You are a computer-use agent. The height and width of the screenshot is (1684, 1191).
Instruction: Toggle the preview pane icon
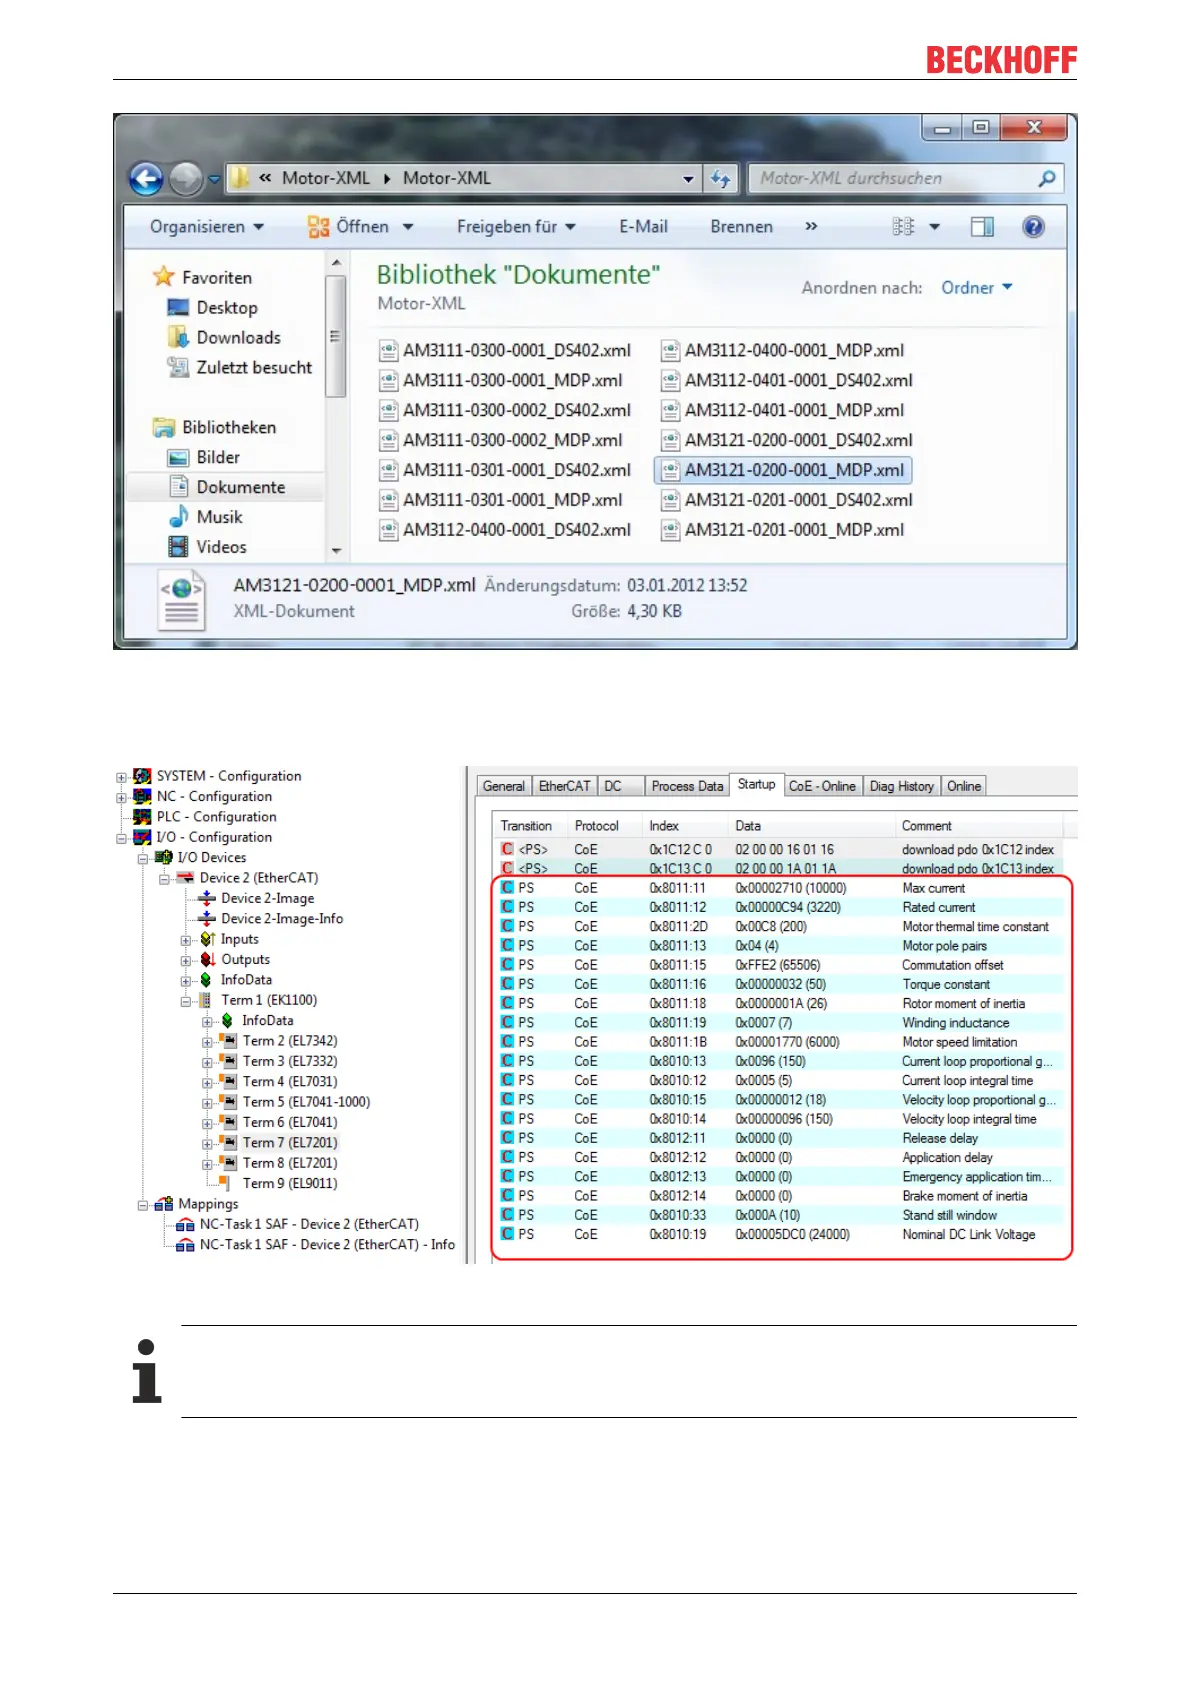(x=982, y=227)
